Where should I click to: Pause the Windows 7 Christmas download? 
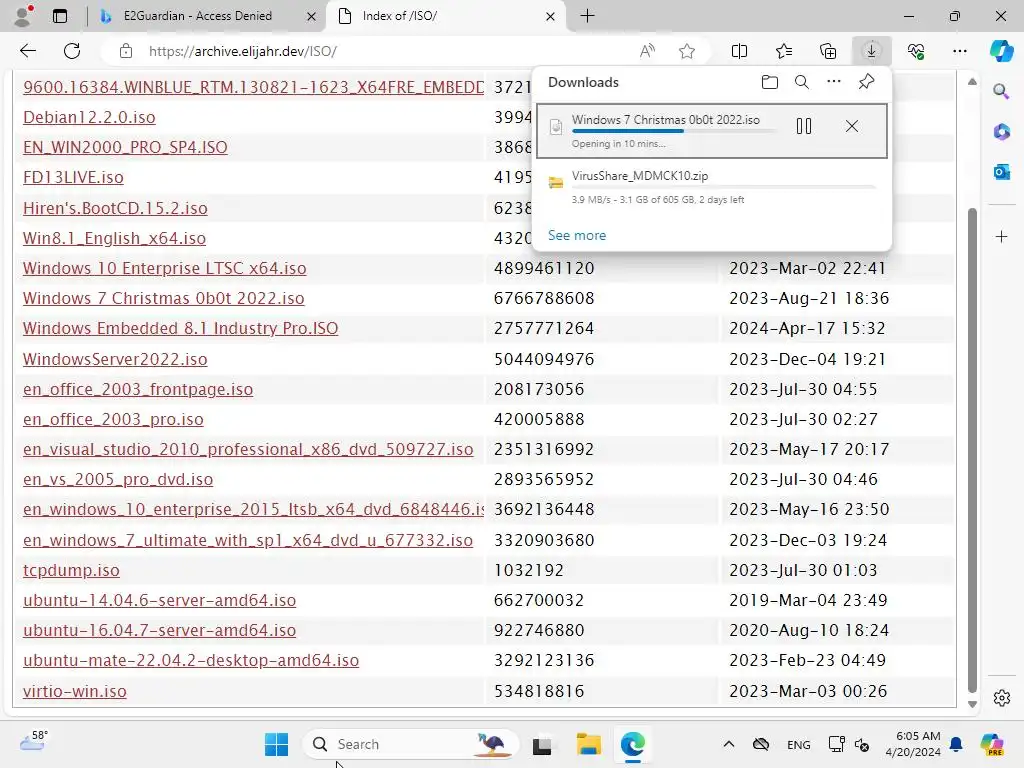804,126
